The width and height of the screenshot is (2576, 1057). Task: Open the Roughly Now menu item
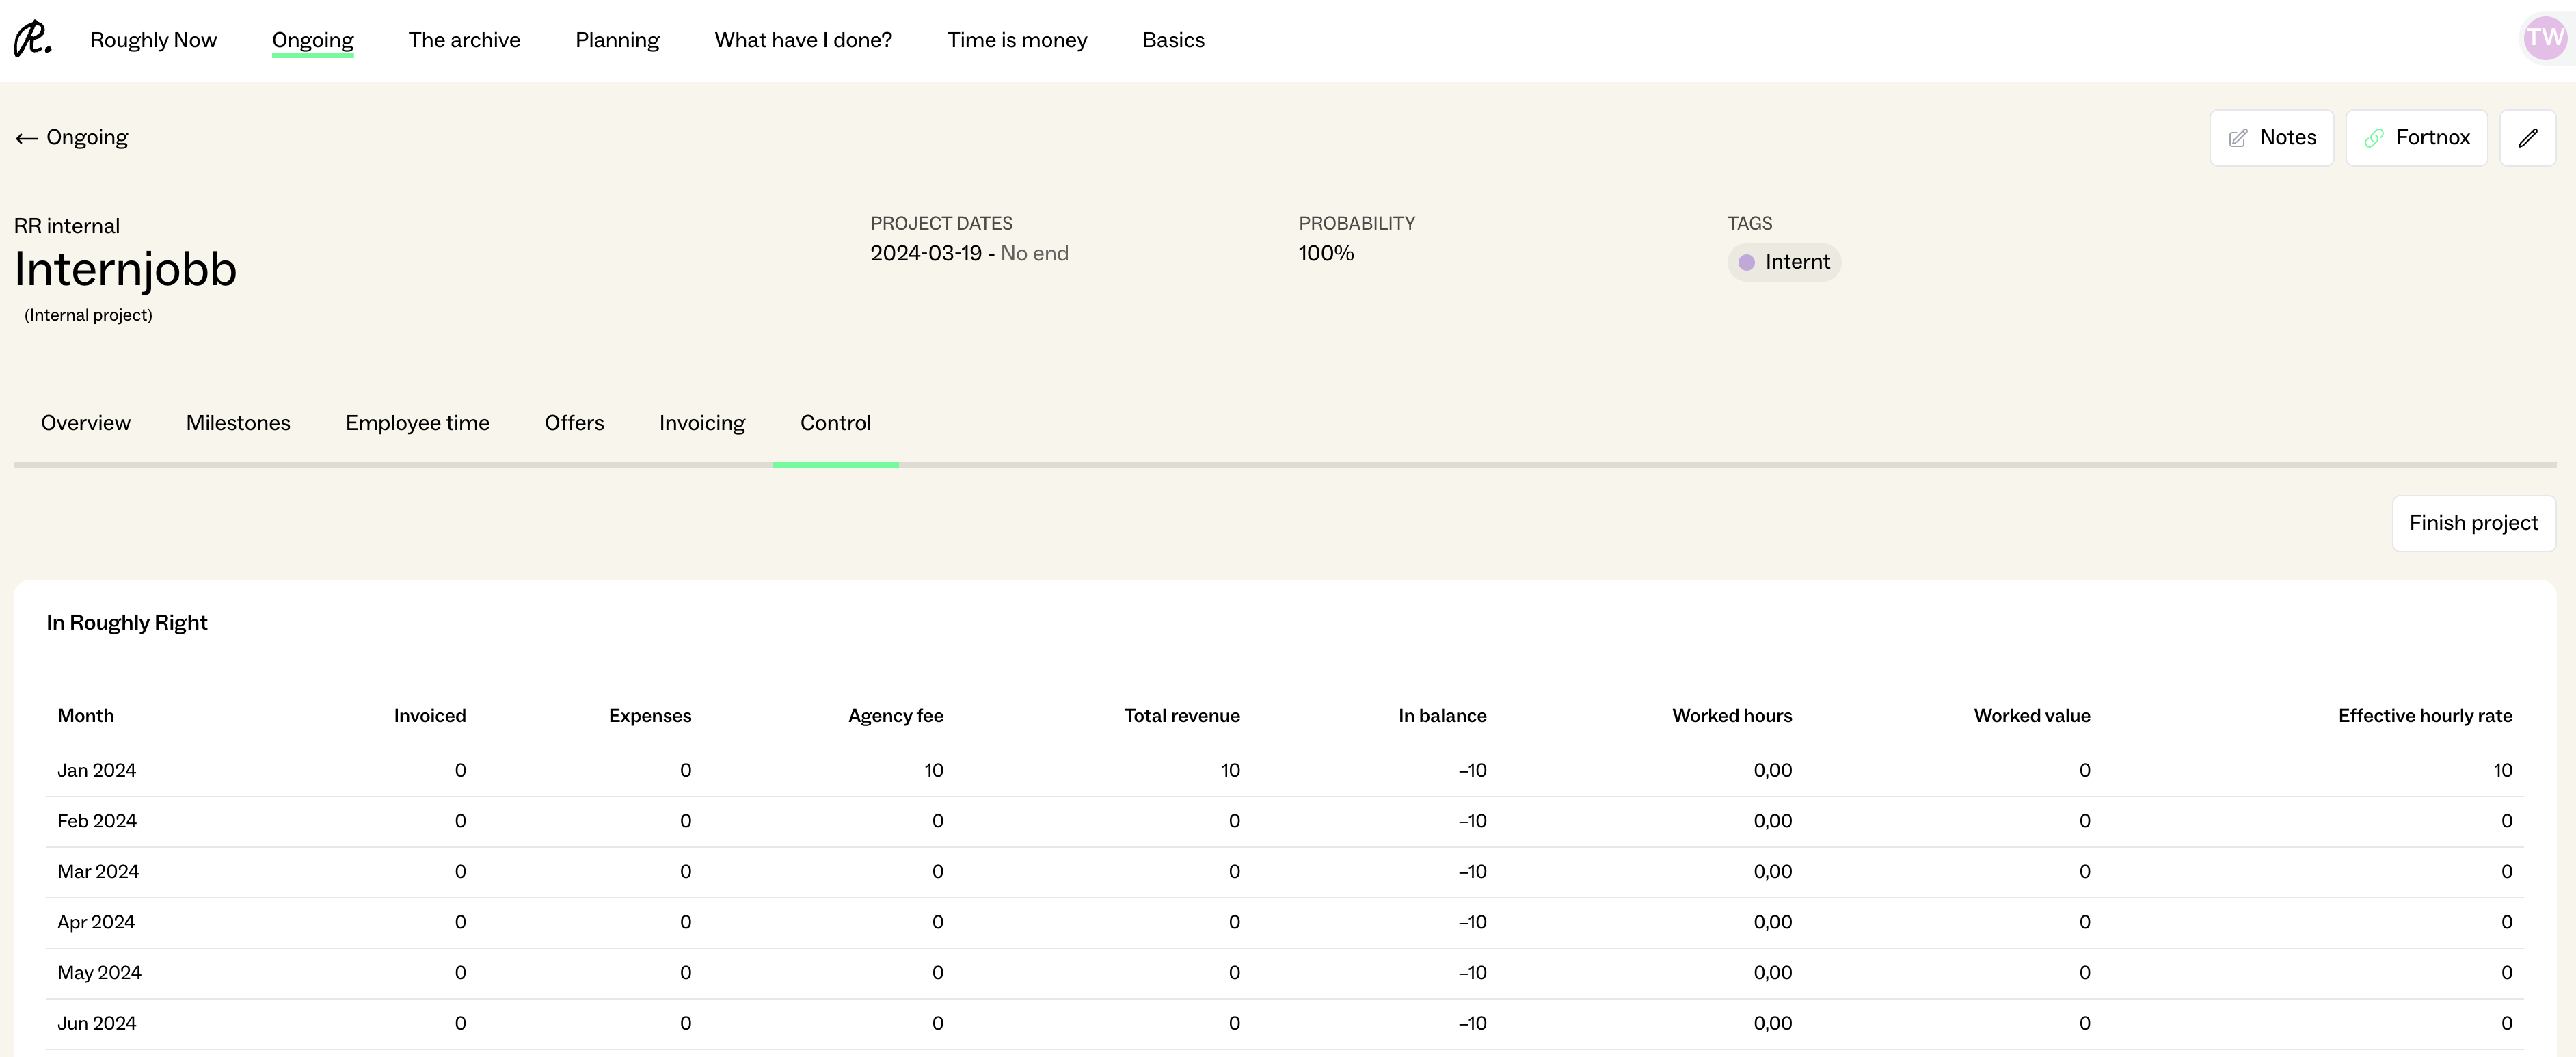click(153, 40)
